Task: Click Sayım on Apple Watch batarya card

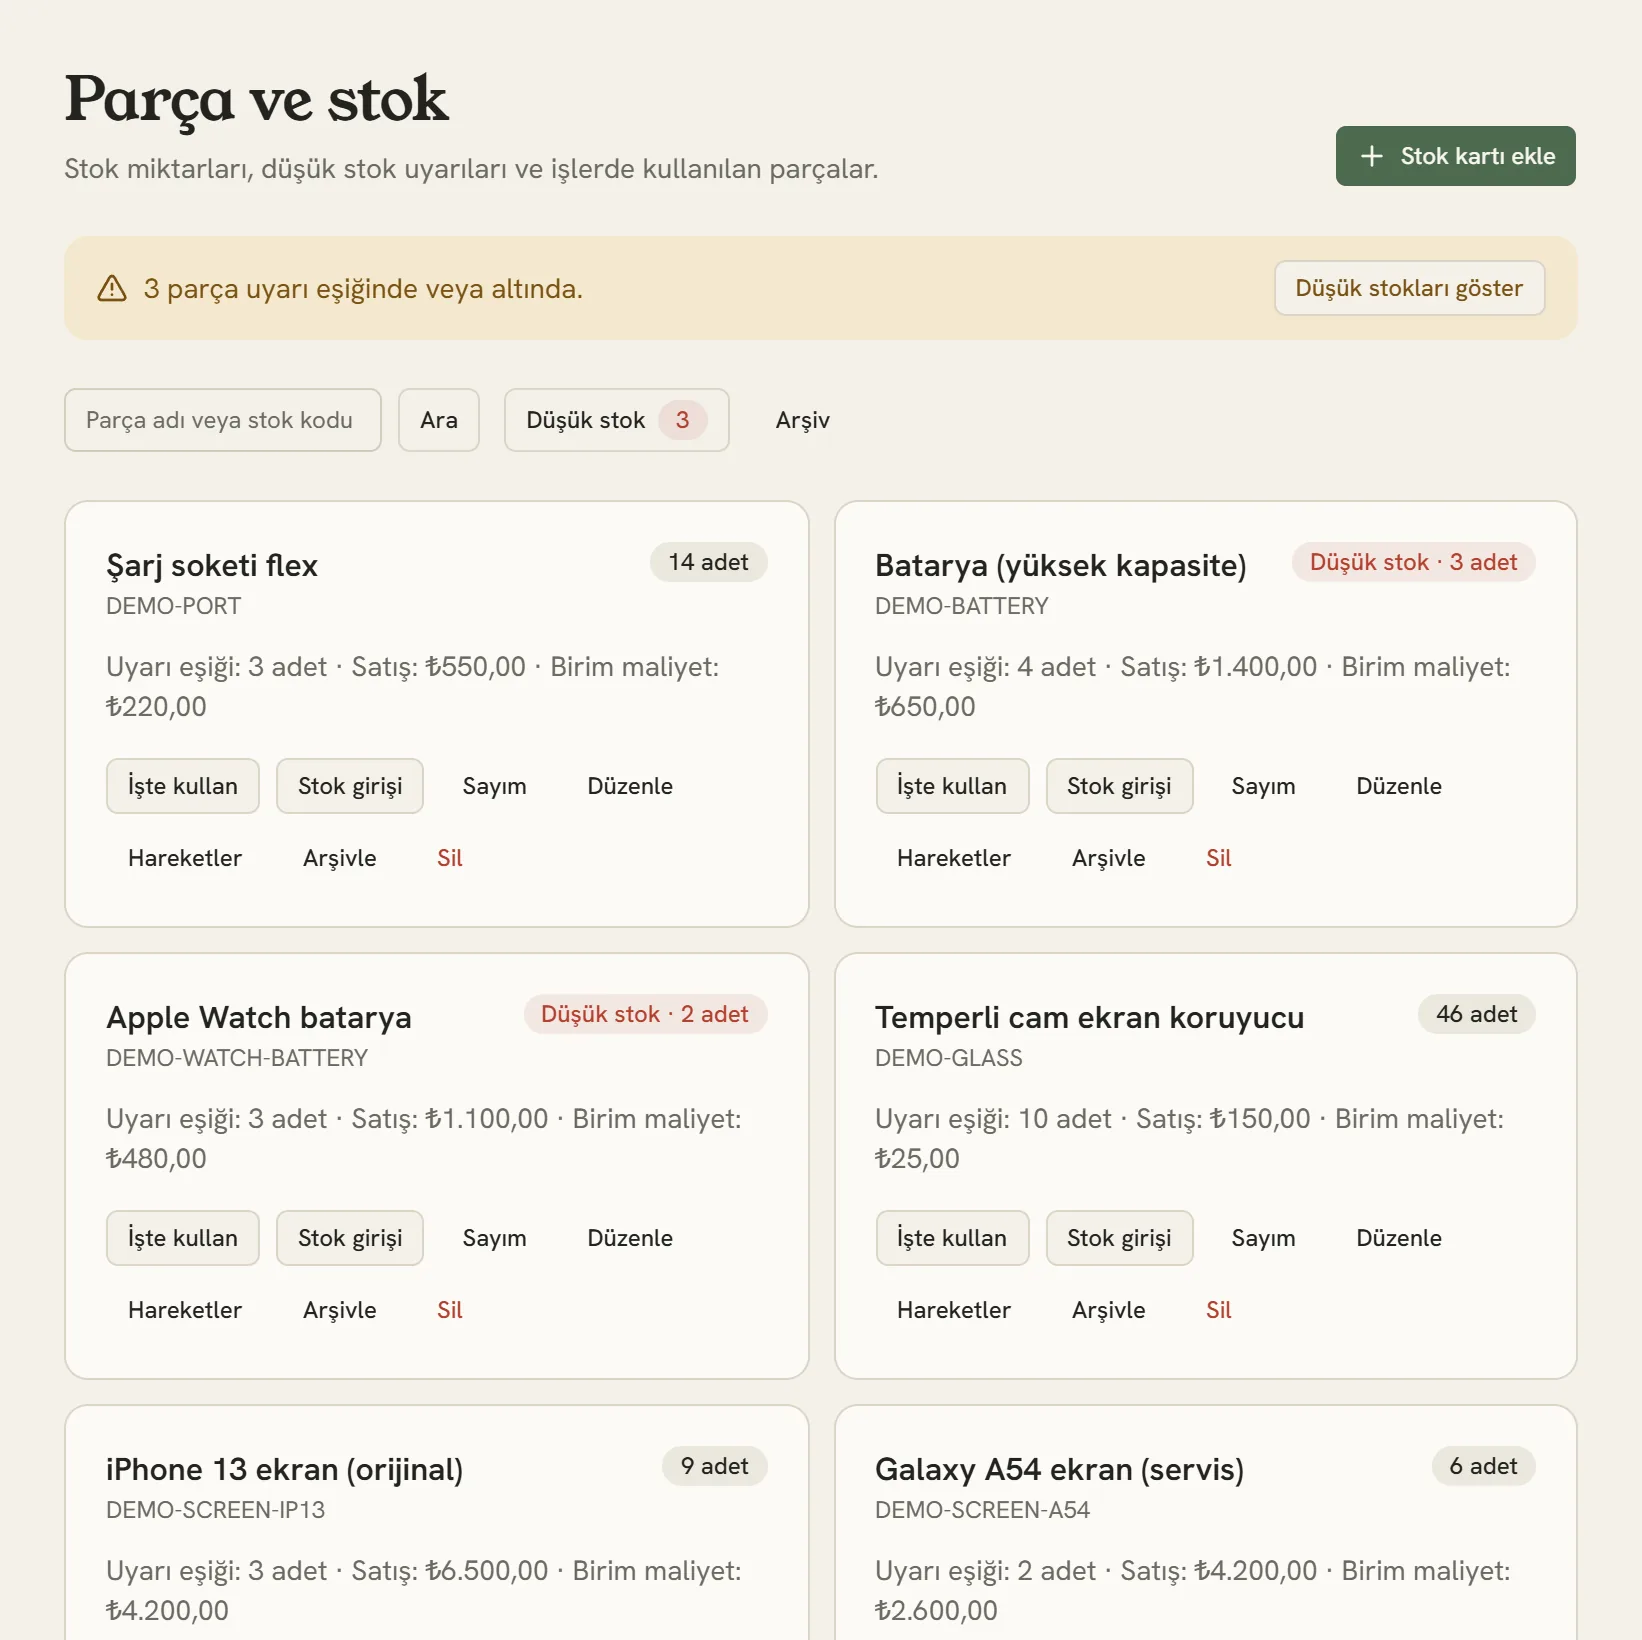Action: click(x=494, y=1238)
